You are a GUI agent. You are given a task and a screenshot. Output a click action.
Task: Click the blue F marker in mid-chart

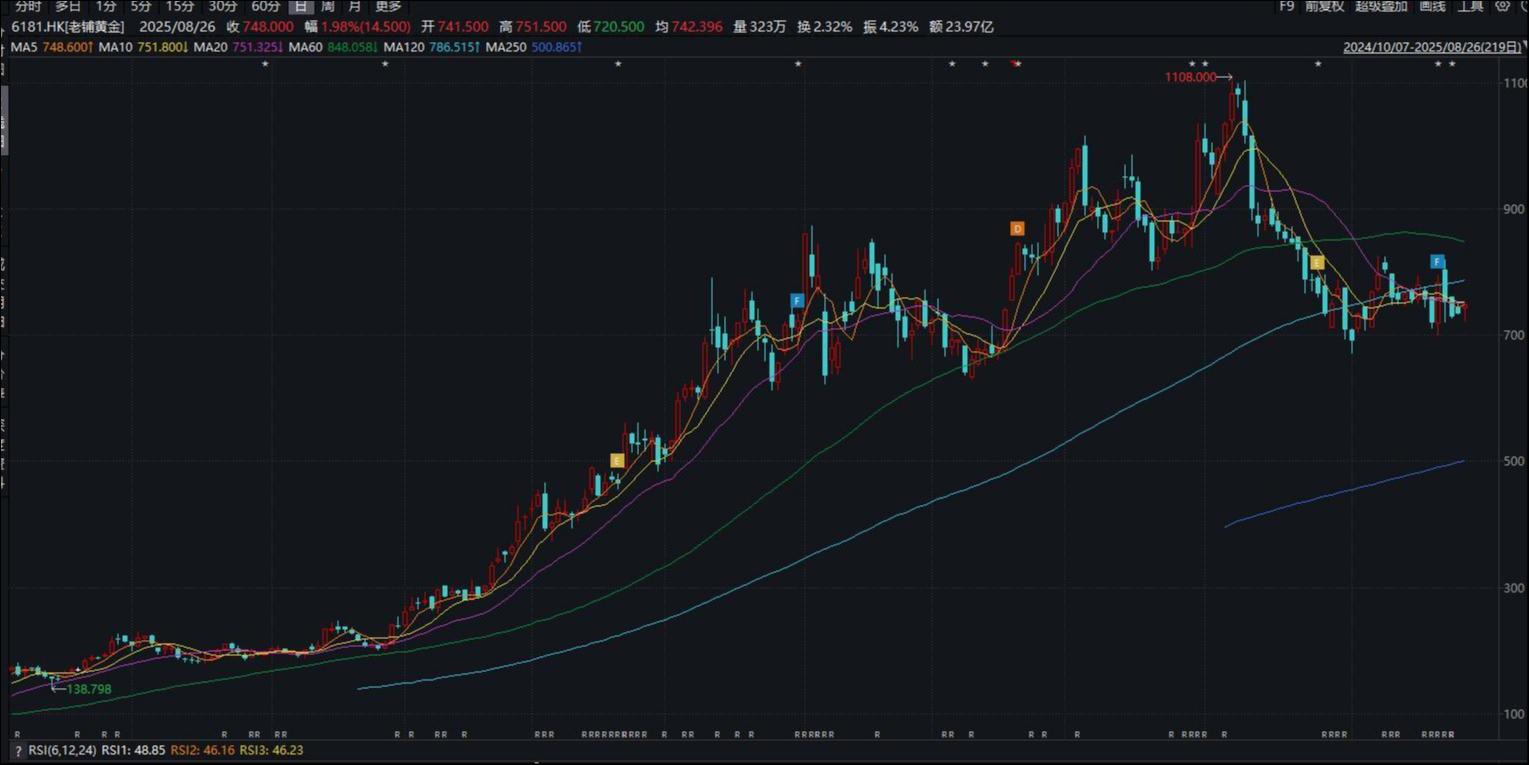[797, 300]
